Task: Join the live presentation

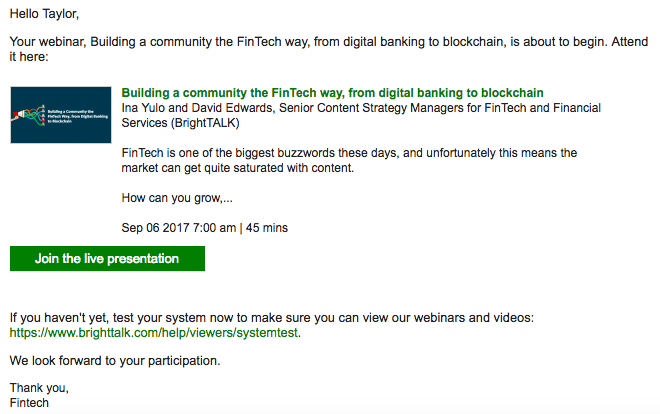Action: point(107,258)
